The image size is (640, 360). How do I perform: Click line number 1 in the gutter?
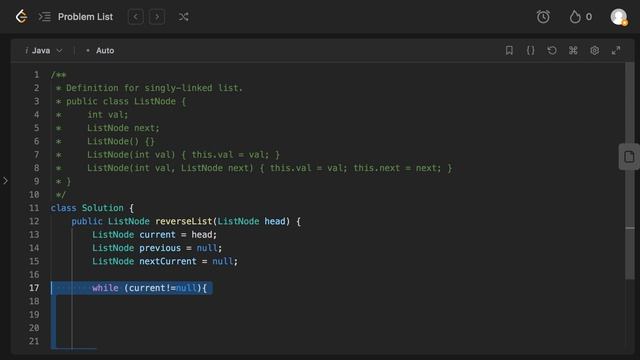[x=36, y=75]
